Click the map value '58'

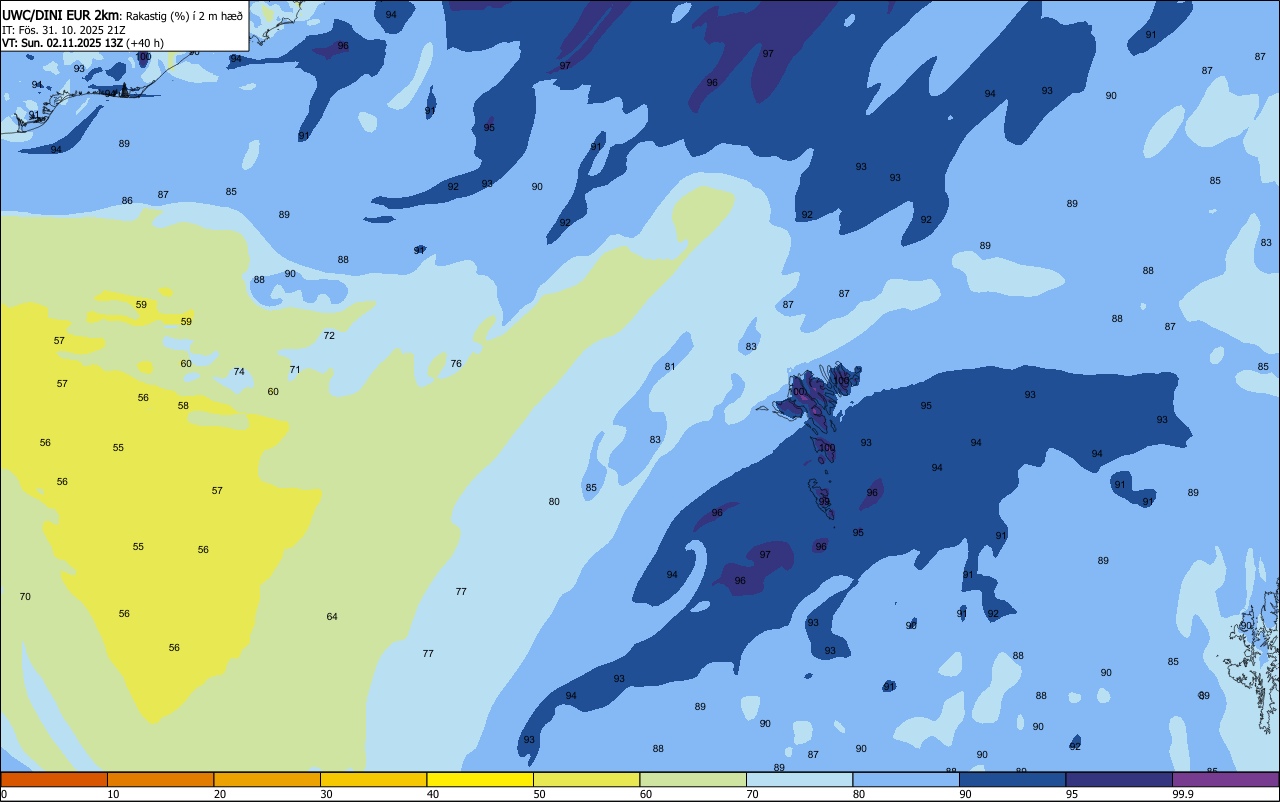tap(183, 406)
